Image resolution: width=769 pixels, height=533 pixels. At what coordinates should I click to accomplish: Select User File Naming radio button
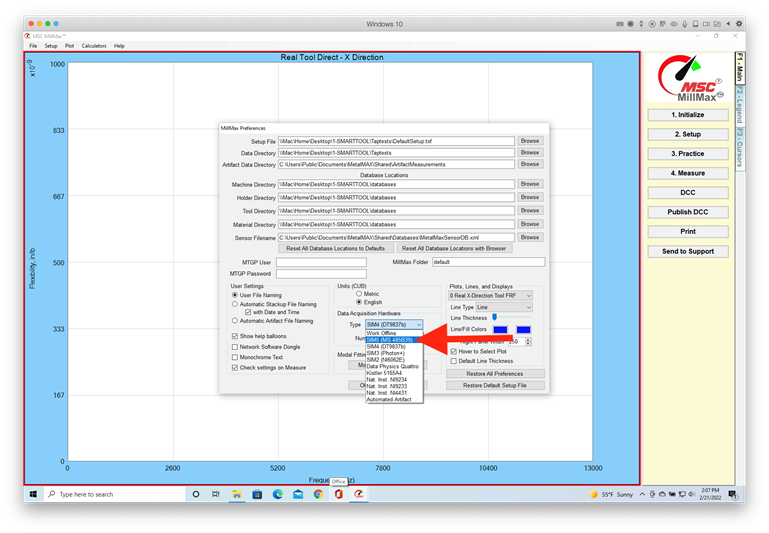click(x=235, y=295)
